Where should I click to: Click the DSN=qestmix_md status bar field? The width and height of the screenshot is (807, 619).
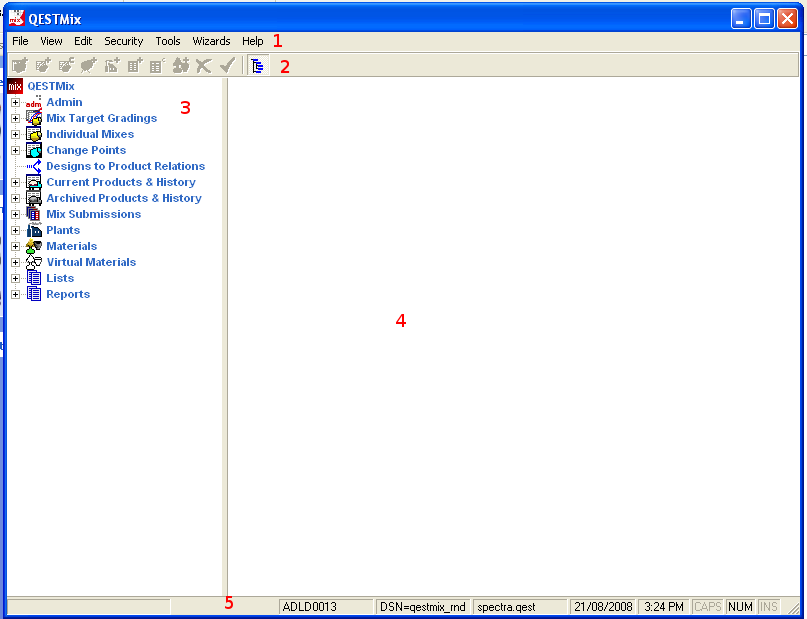422,606
